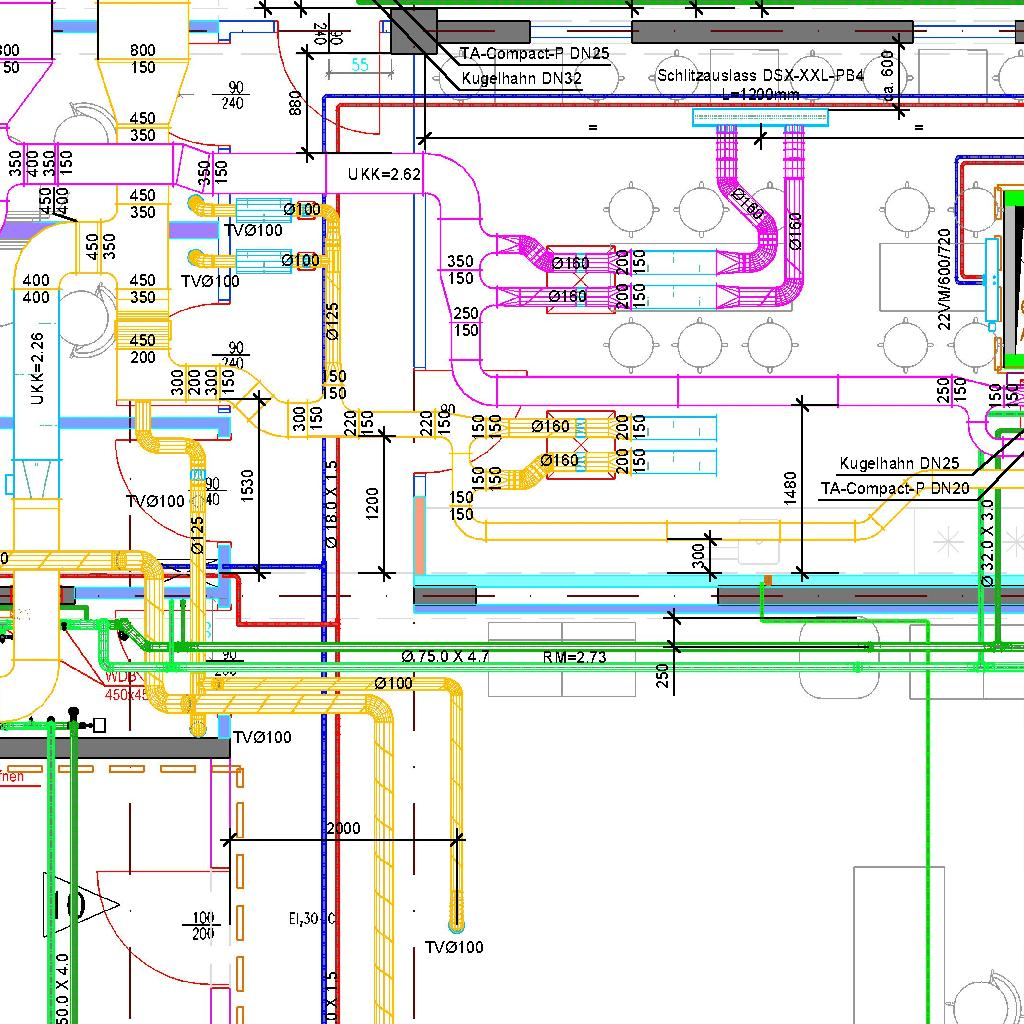This screenshot has width=1024, height=1024.
Task: Select the Kugelhahn DN32 annotation
Action: point(521,79)
